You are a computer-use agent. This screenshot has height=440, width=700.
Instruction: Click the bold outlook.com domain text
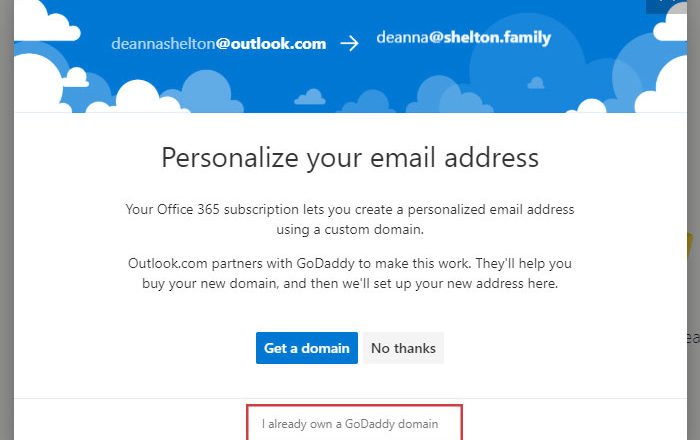270,44
